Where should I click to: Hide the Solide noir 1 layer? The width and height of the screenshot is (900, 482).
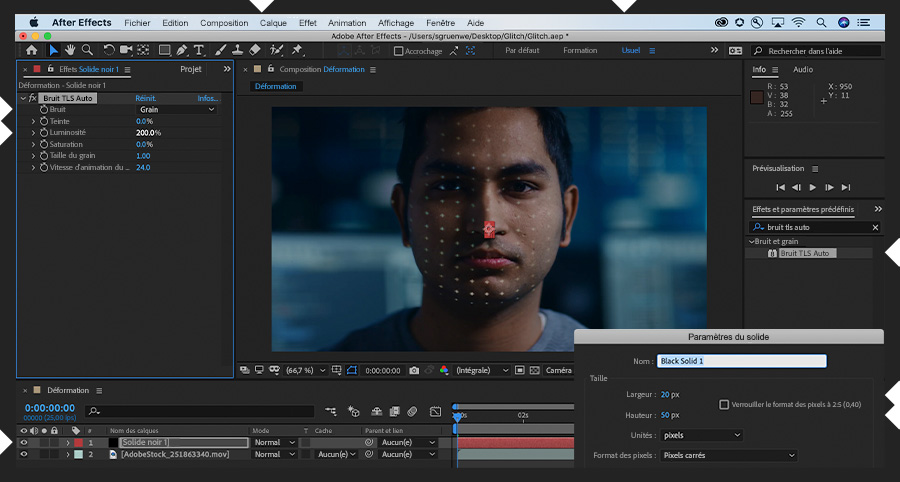24,442
